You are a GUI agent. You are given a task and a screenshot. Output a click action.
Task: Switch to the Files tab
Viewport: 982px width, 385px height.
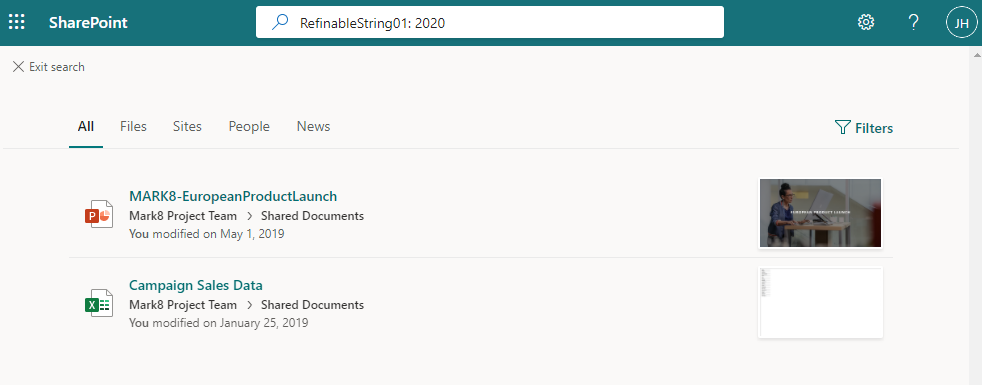point(133,126)
